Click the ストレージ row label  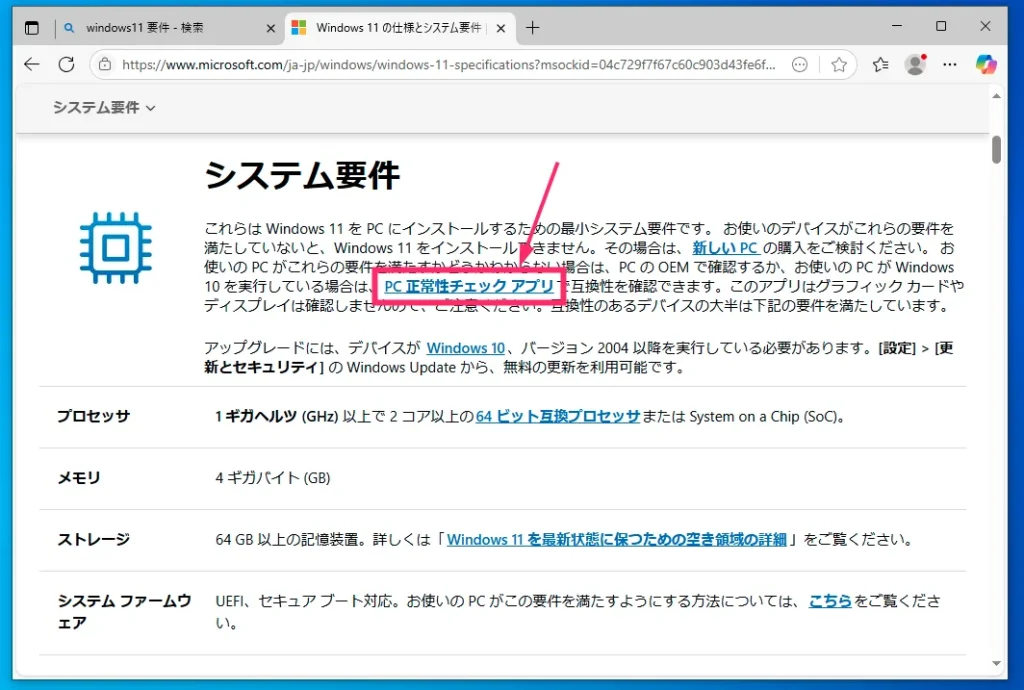point(93,539)
